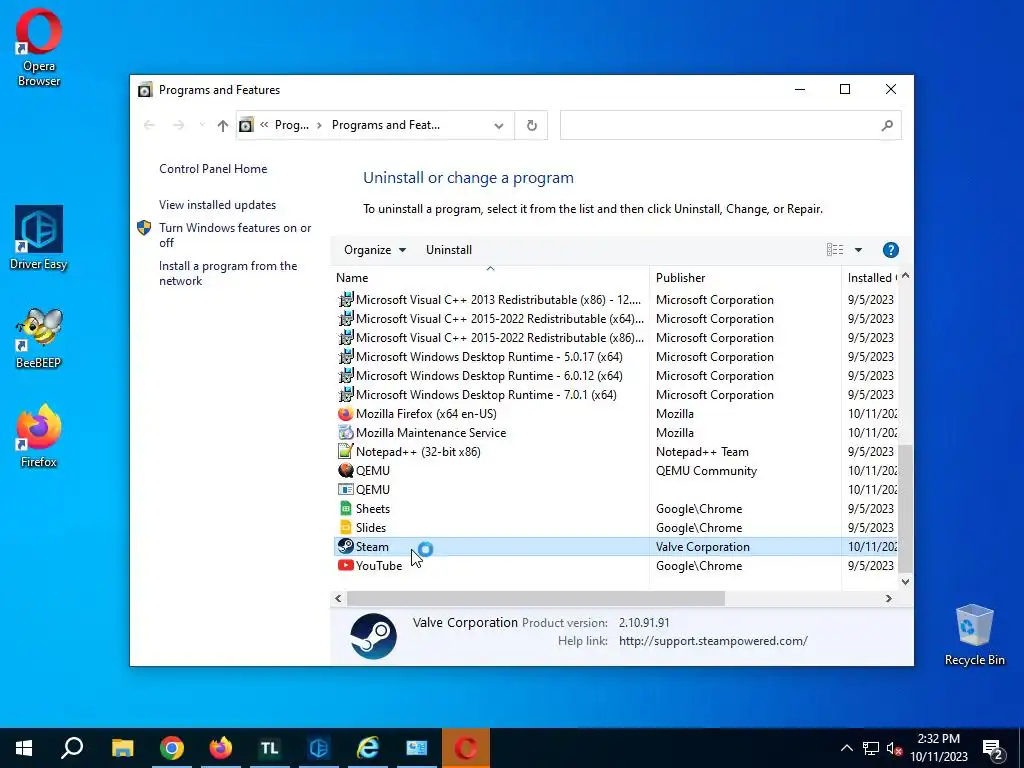Click the vertical scrollbar up arrow
The width and height of the screenshot is (1024, 768).
pyautogui.click(x=905, y=276)
